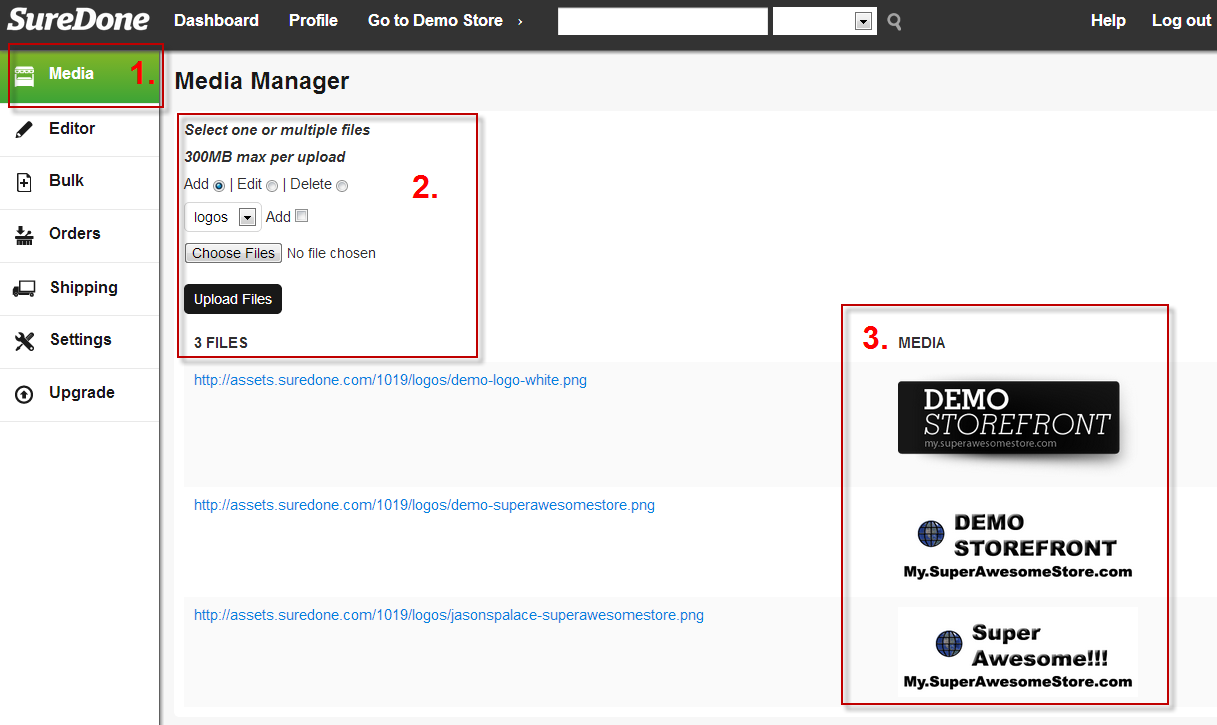Open the jasonspalace-superawesomestore.png link
The image size is (1217, 725).
[449, 615]
